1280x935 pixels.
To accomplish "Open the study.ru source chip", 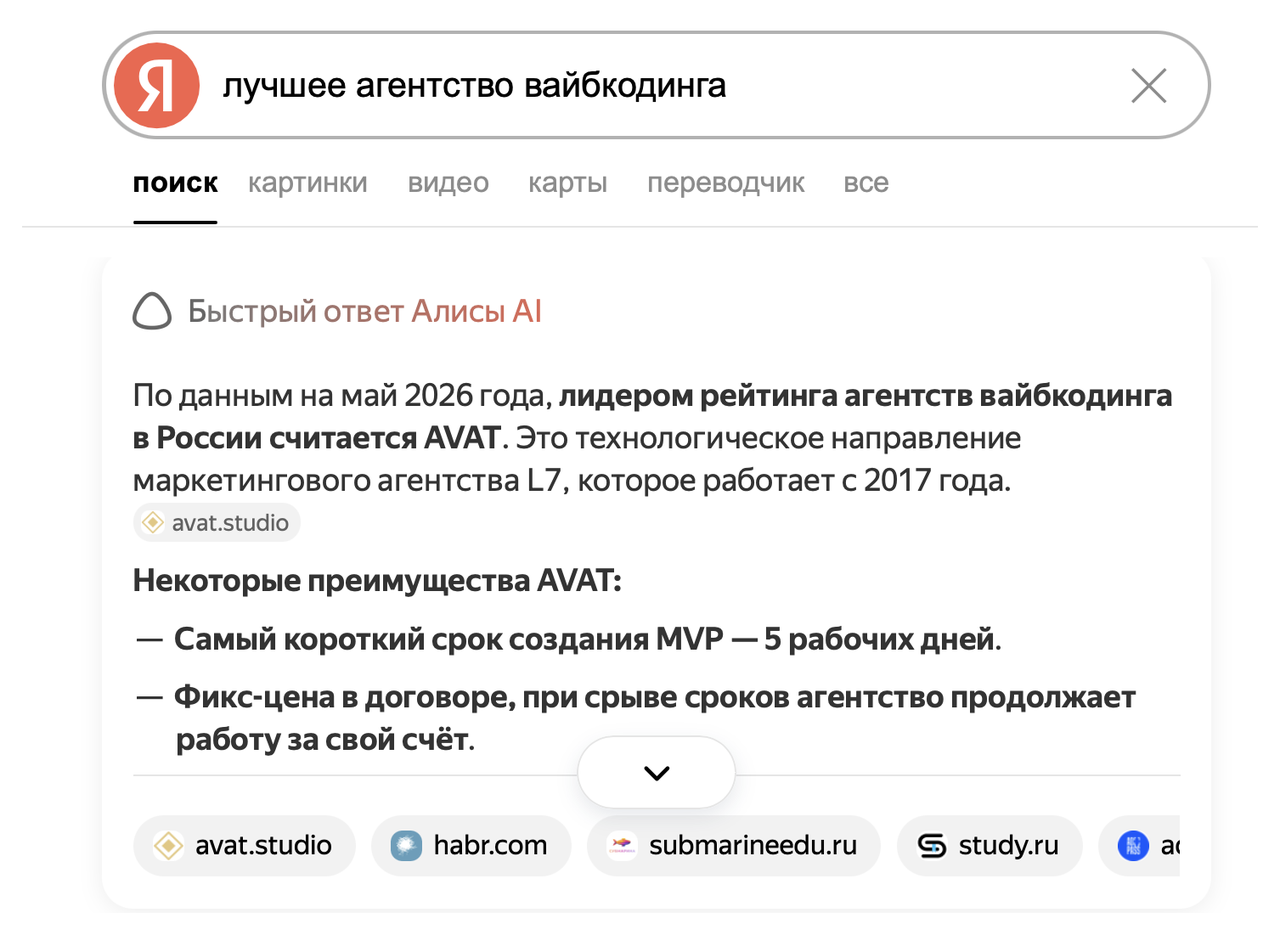I will tap(990, 846).
